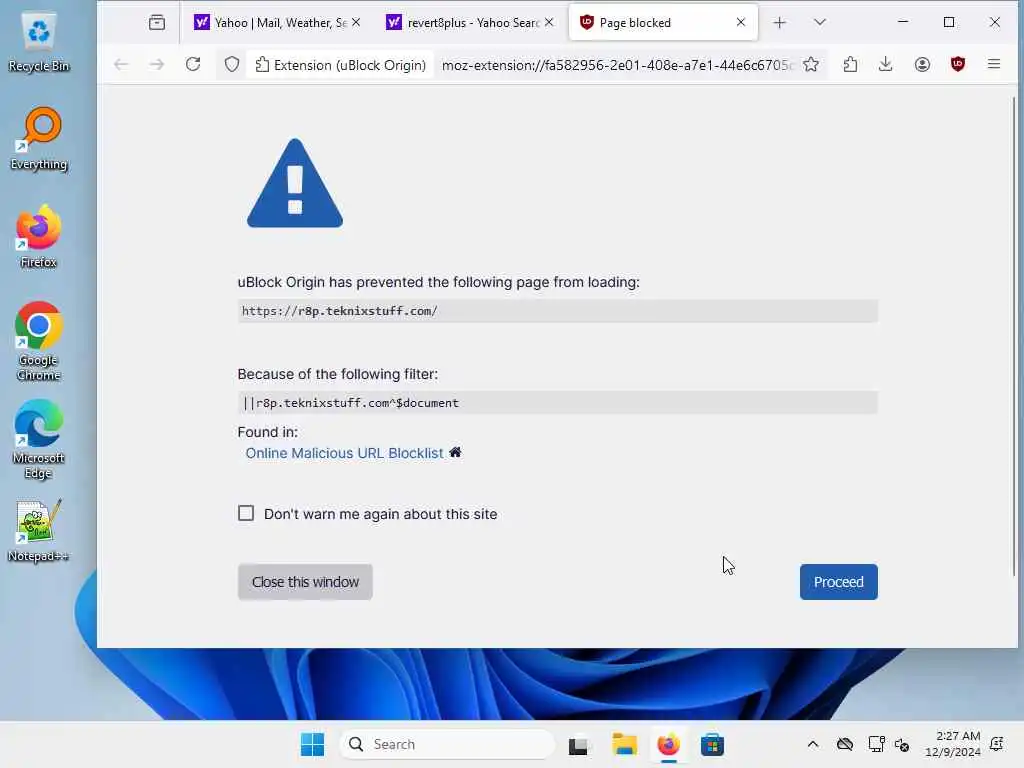Check Don't warn me again checkbox

pos(246,513)
